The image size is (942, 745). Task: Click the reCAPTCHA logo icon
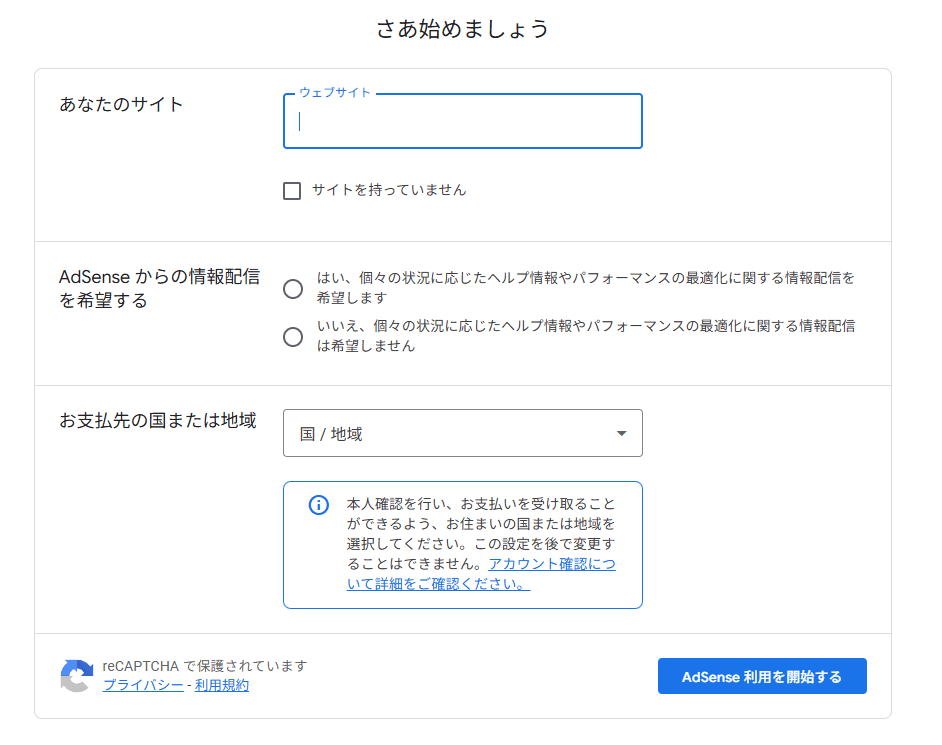pos(77,676)
